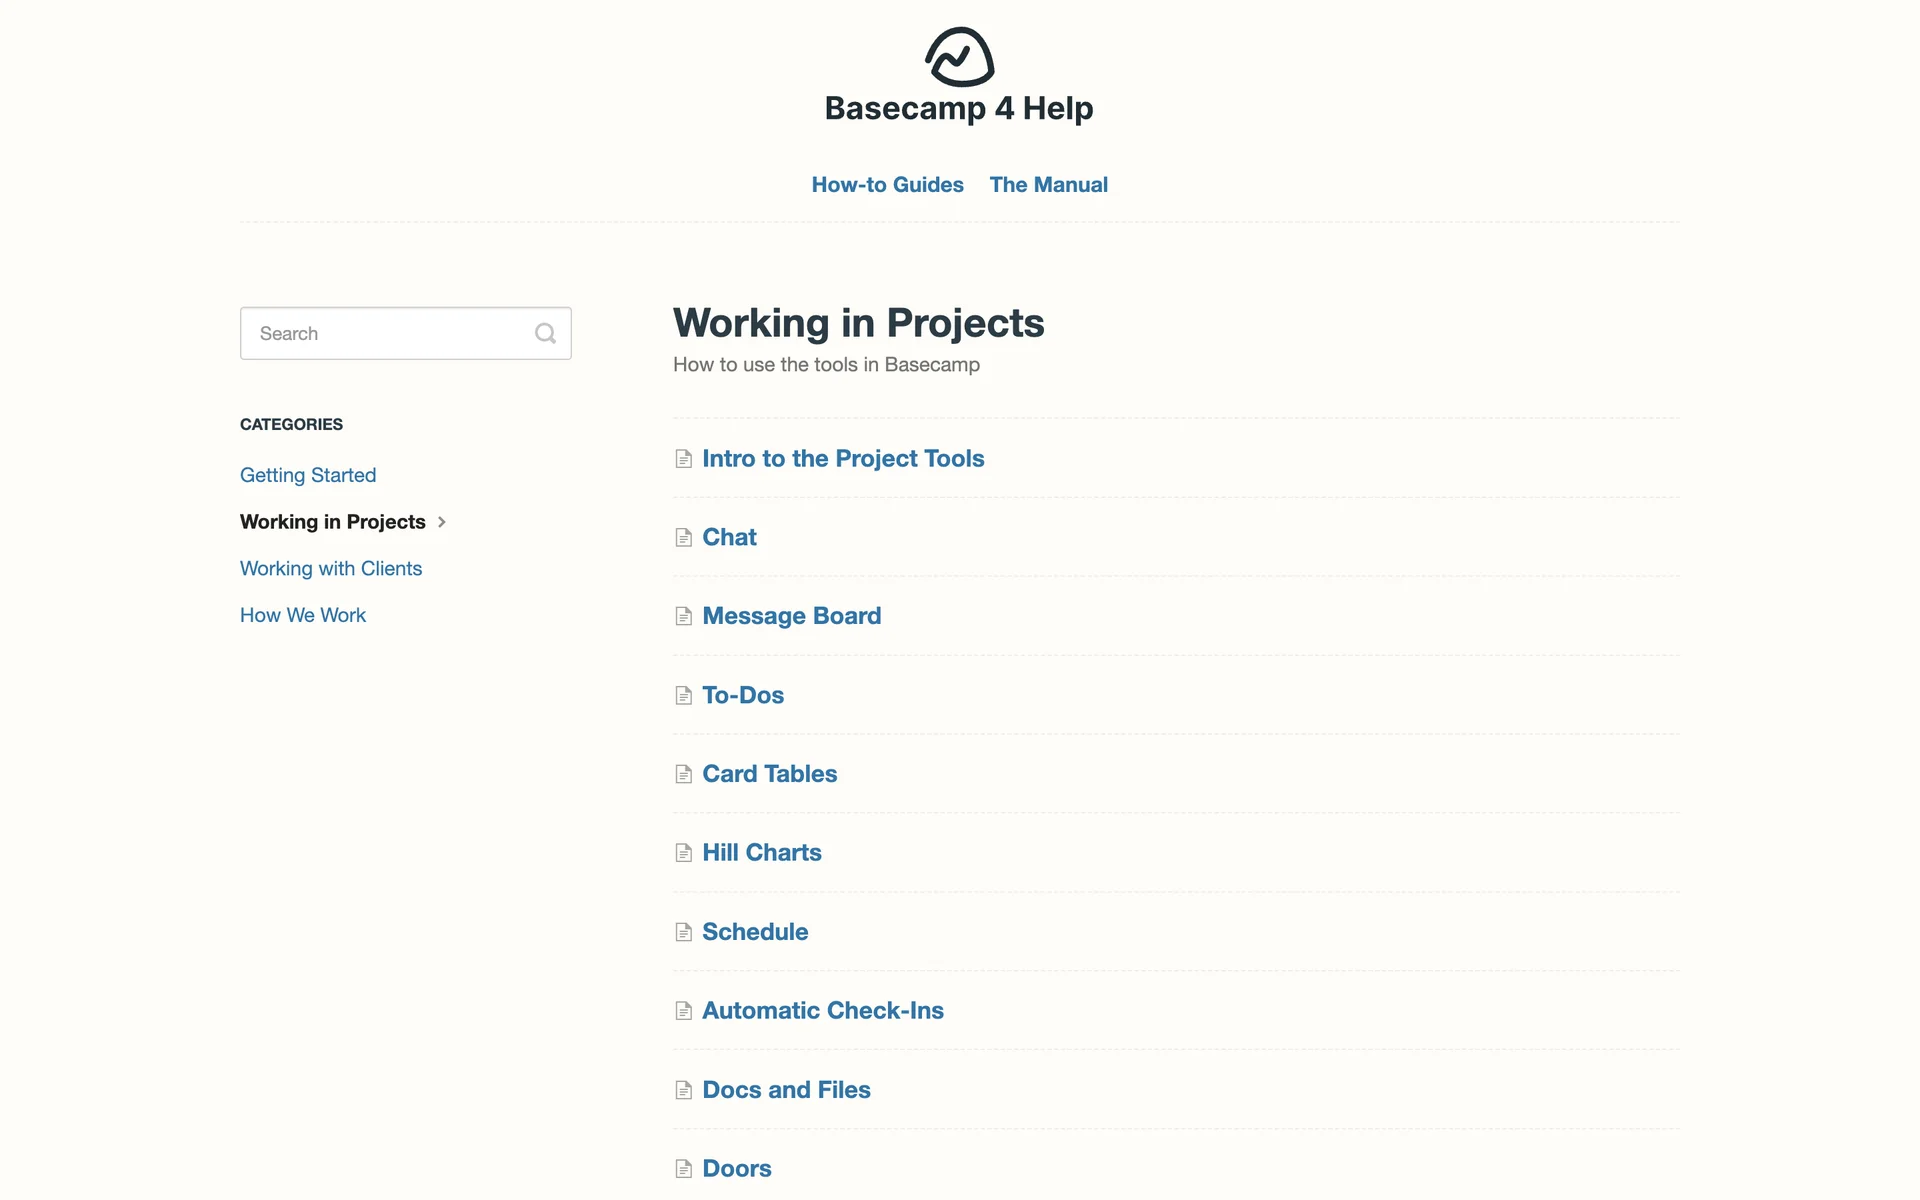The height and width of the screenshot is (1200, 1920).
Task: Open How We Work category
Action: pos(303,615)
